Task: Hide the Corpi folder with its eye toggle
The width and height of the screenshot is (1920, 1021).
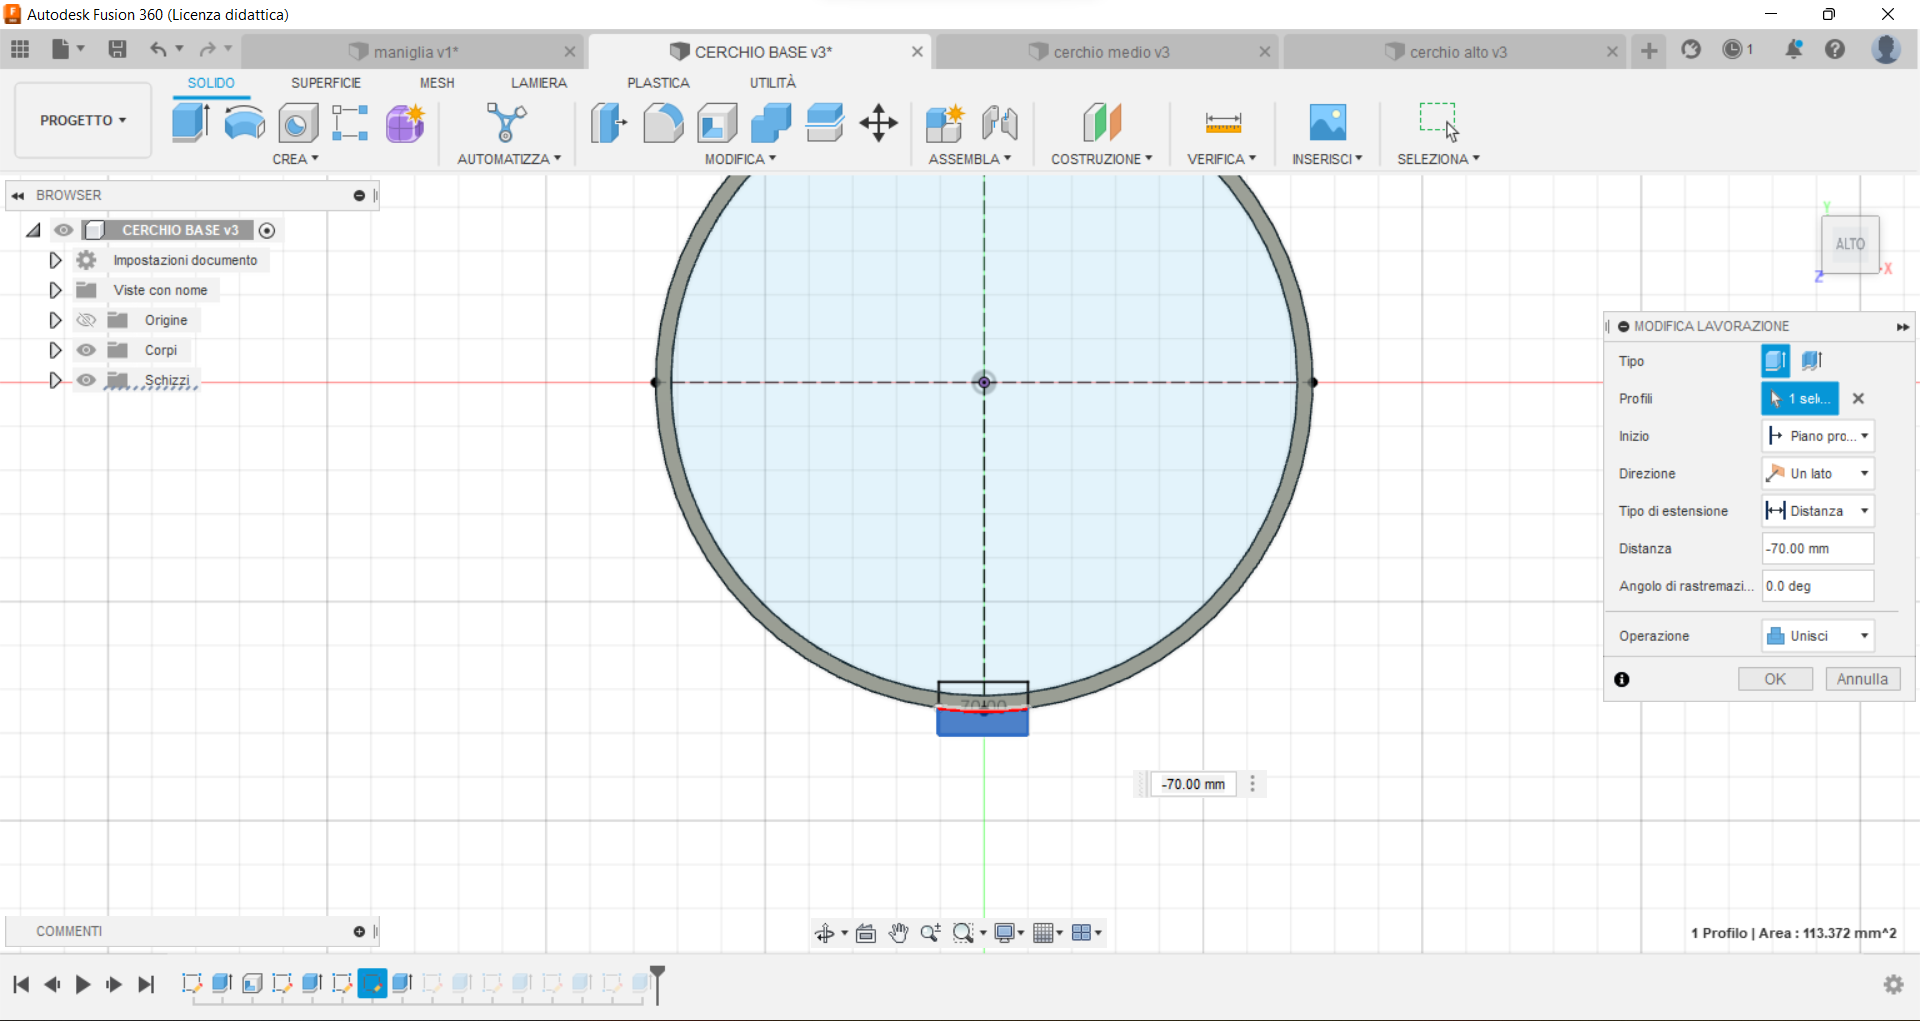Action: (87, 350)
